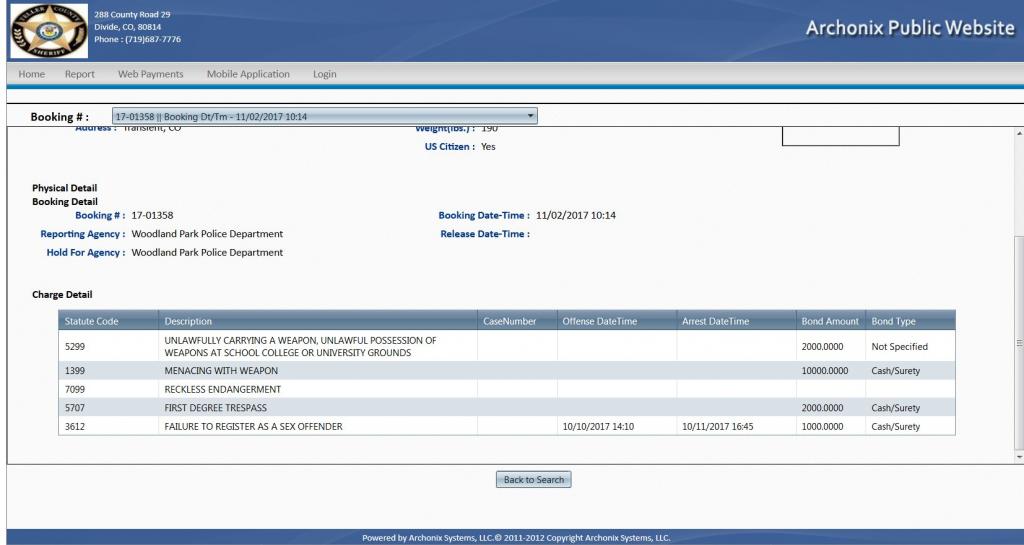The width and height of the screenshot is (1024, 545).
Task: Click the Offense DateTime column header
Action: [599, 321]
